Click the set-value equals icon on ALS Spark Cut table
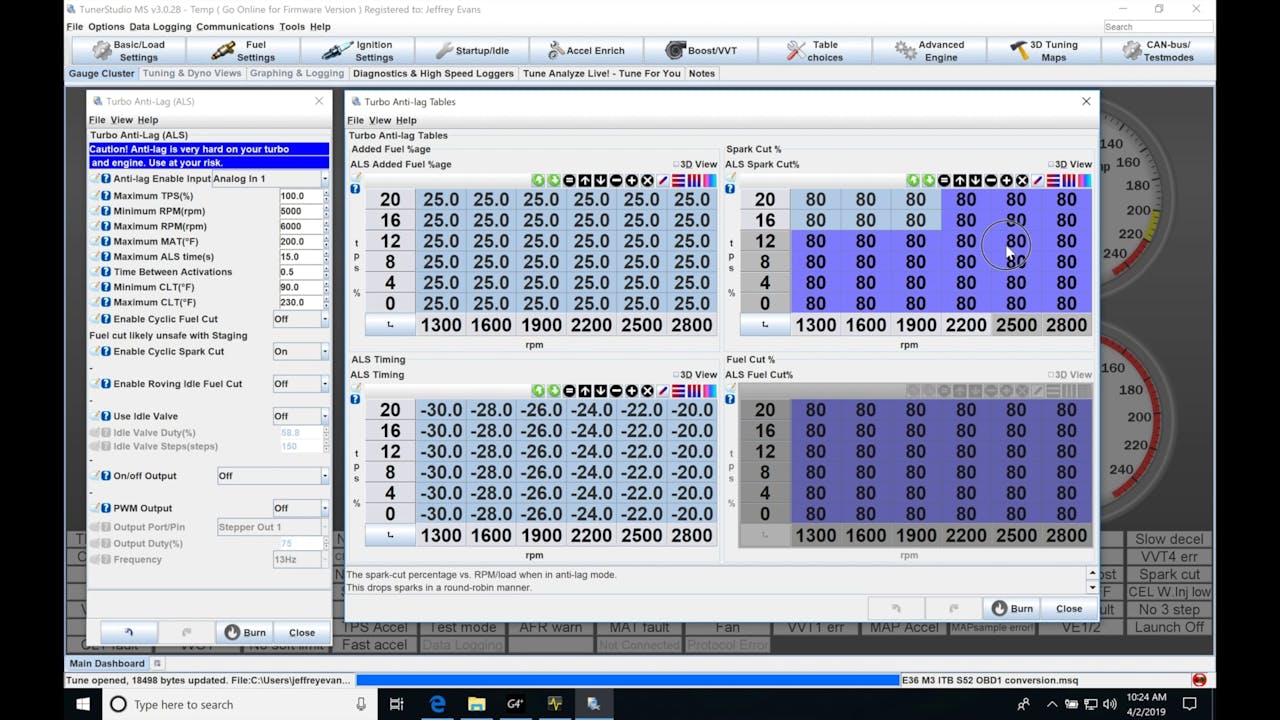The image size is (1280, 720). point(944,181)
